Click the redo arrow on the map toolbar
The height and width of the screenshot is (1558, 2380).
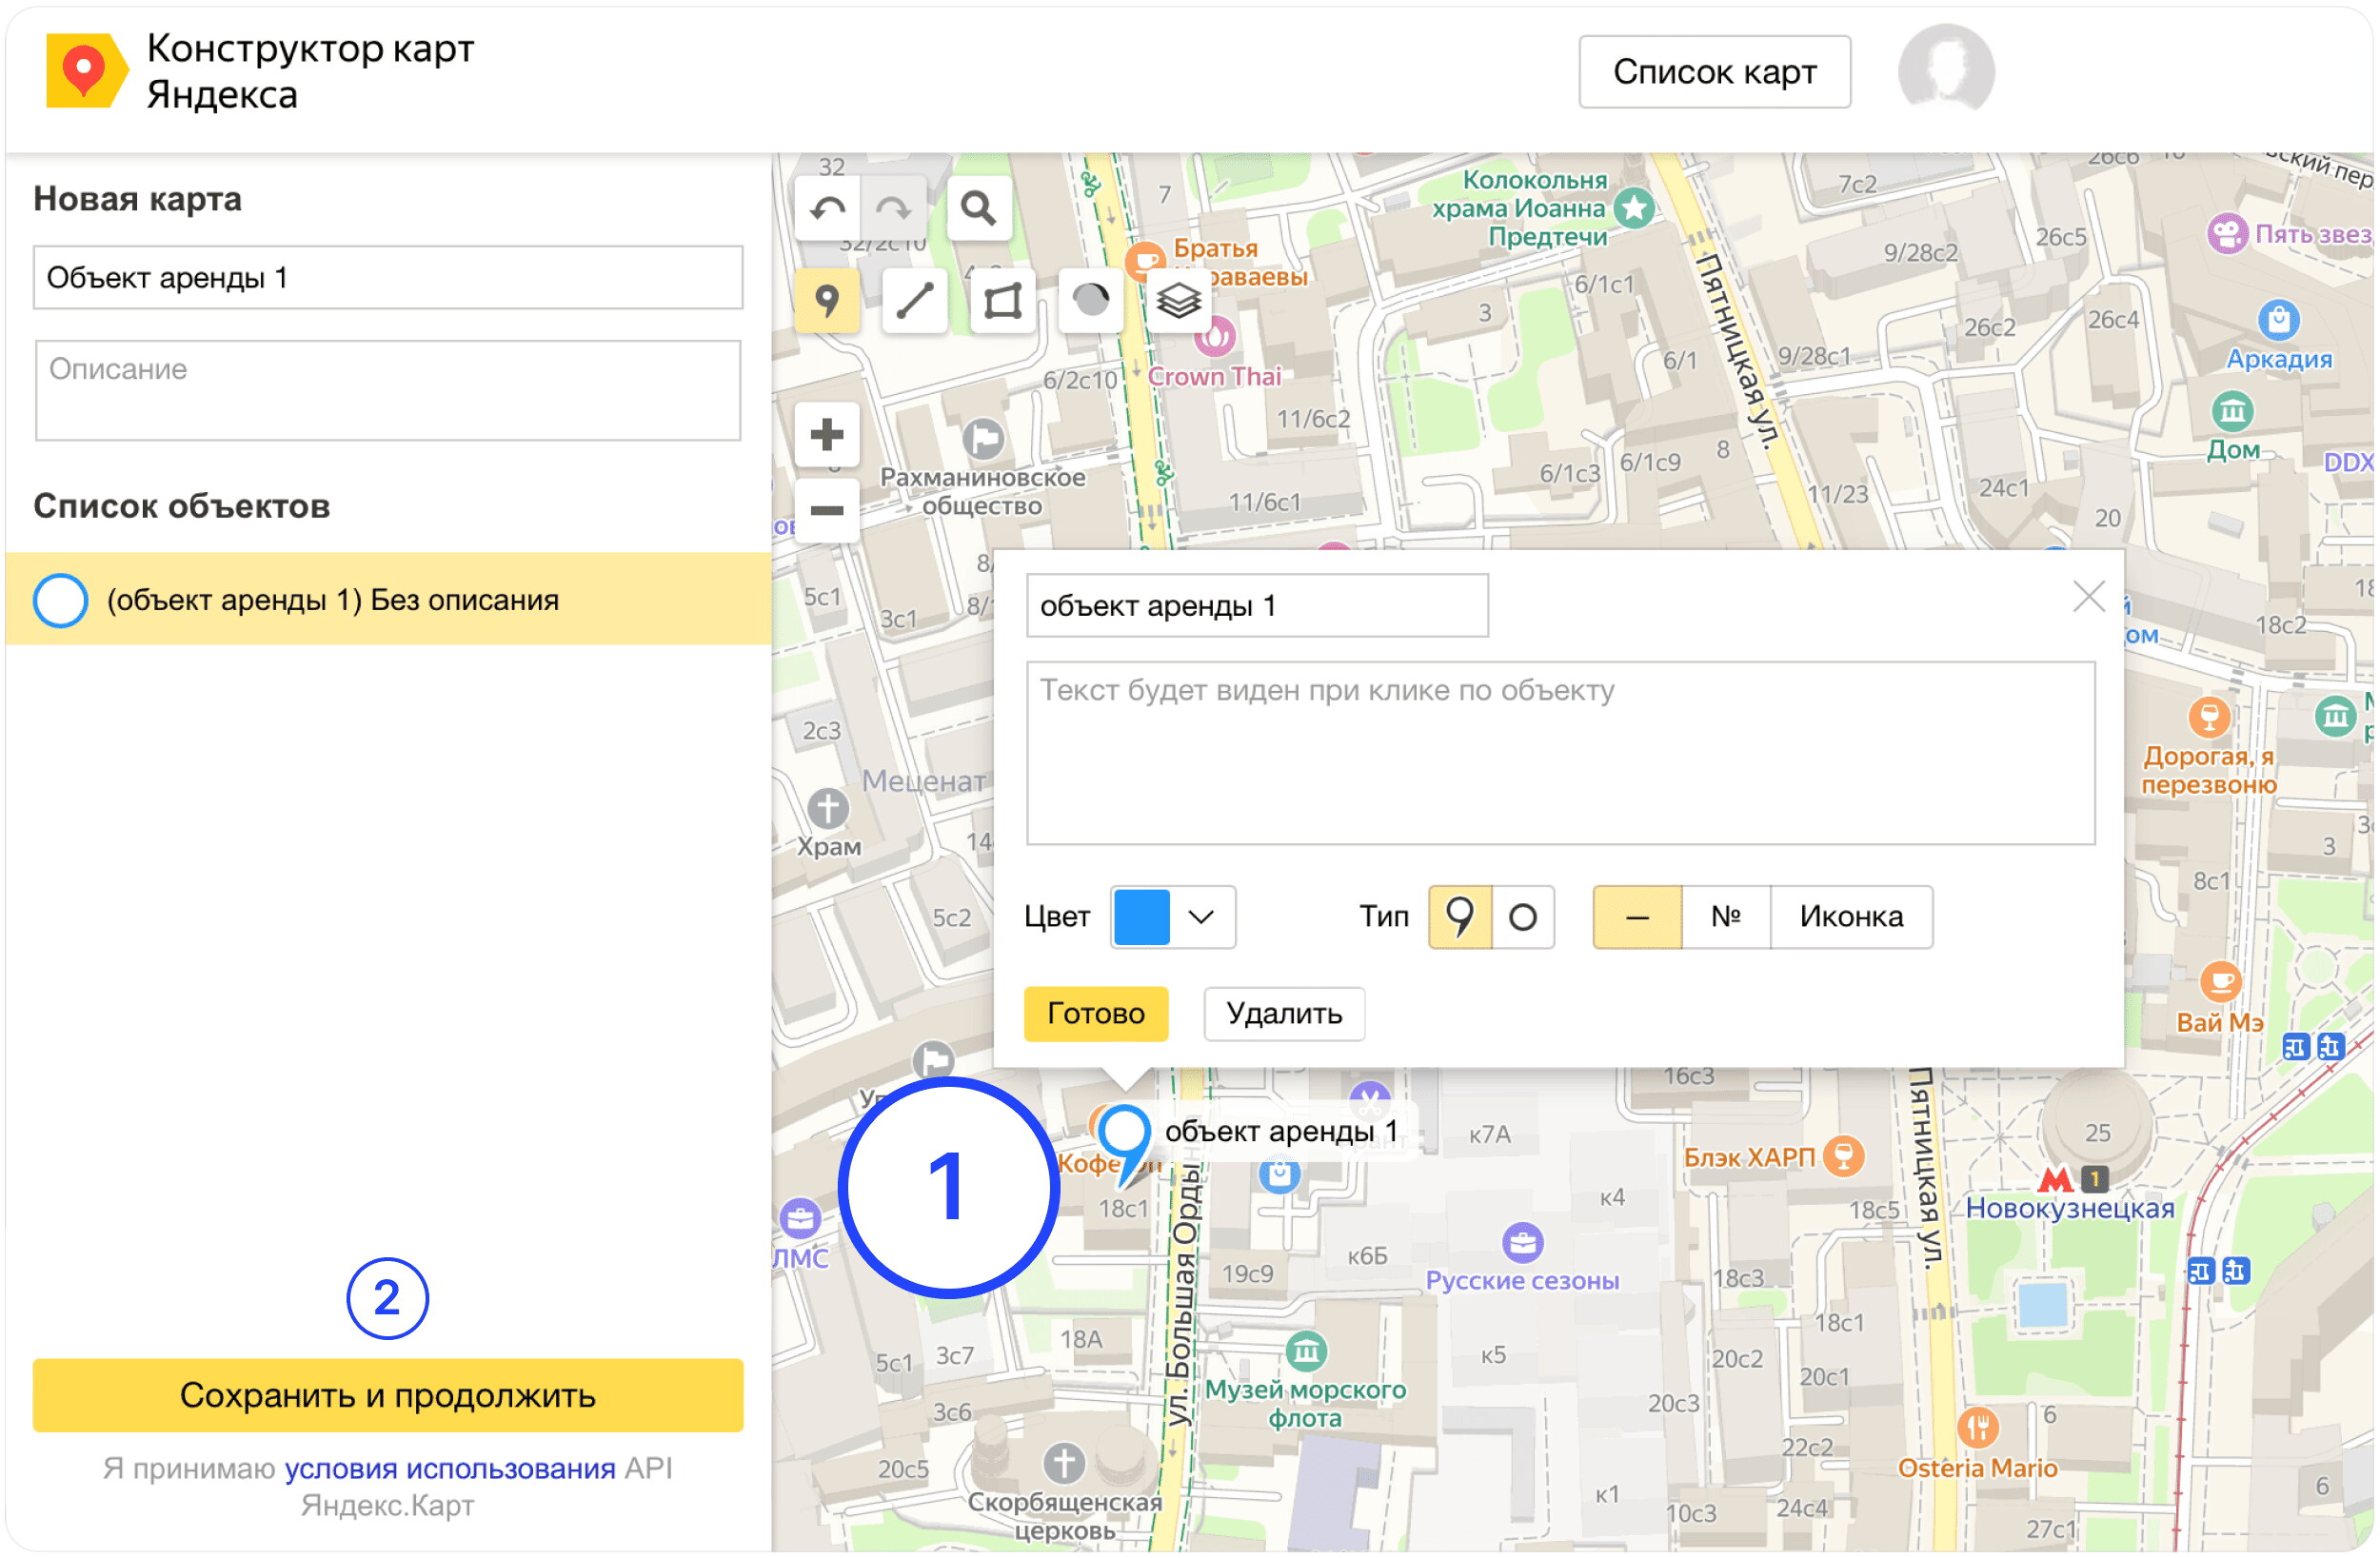coord(893,208)
